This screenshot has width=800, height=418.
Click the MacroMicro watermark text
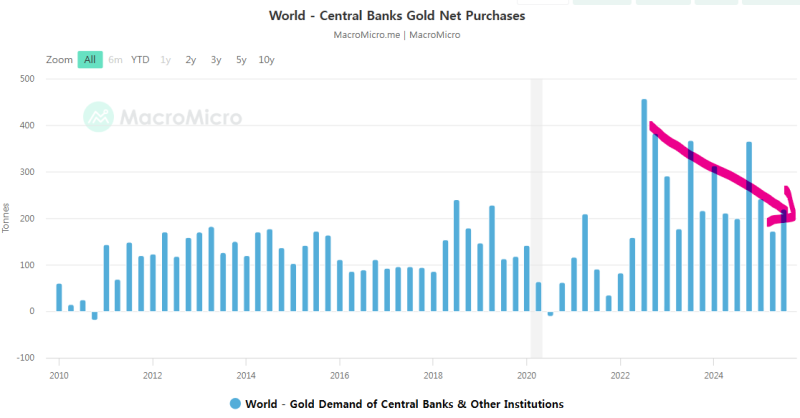pos(180,118)
